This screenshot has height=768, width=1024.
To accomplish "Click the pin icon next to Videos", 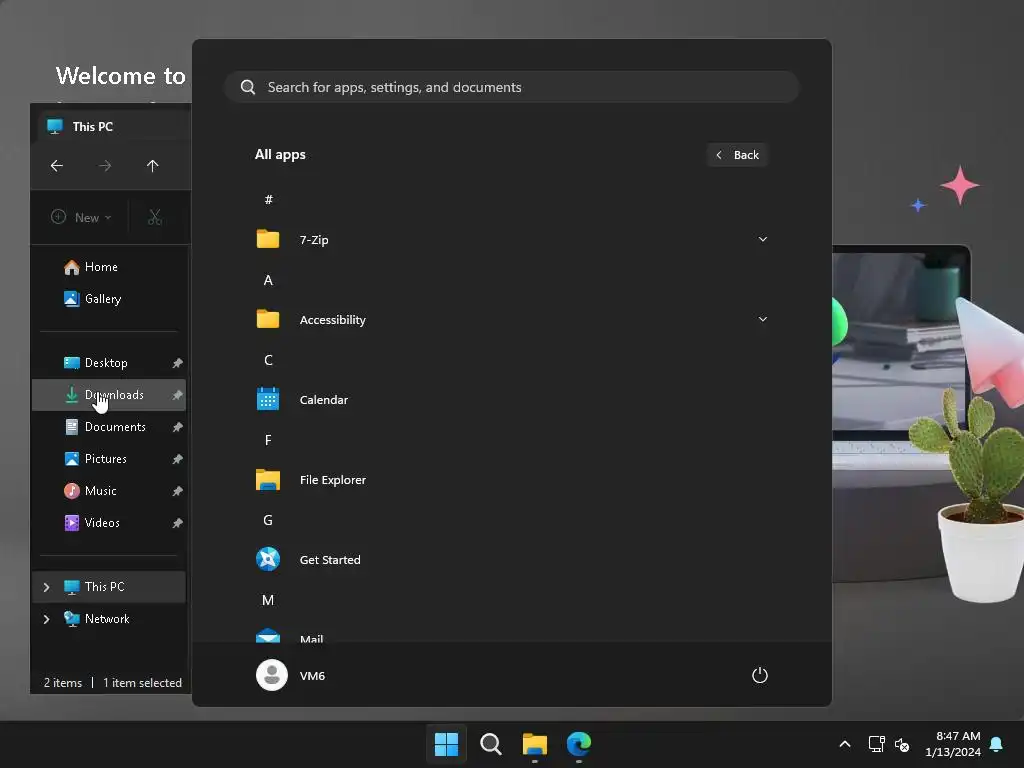I will pyautogui.click(x=177, y=523).
